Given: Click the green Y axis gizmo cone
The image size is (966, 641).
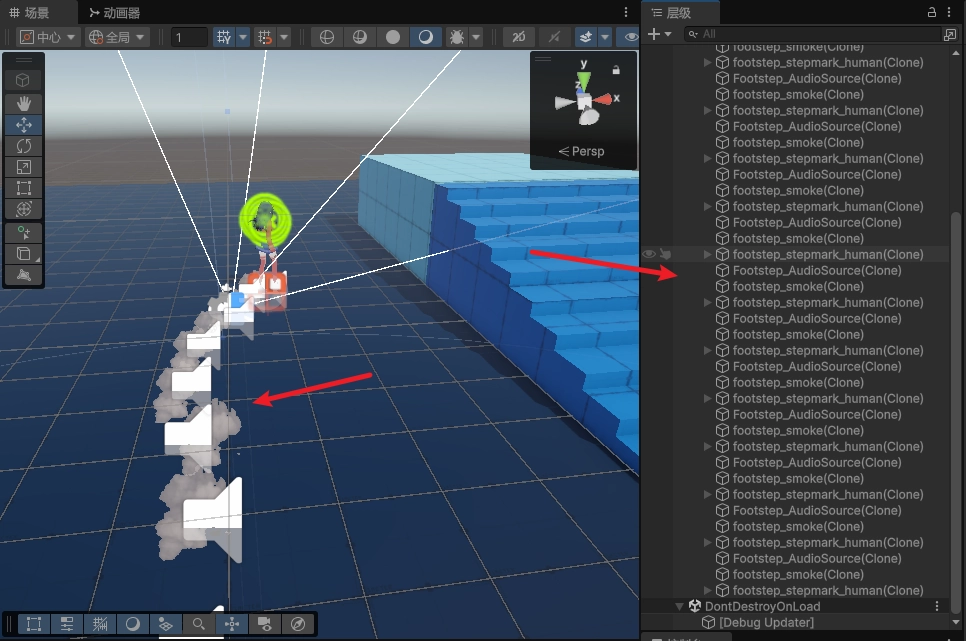Looking at the screenshot, I should [x=583, y=79].
